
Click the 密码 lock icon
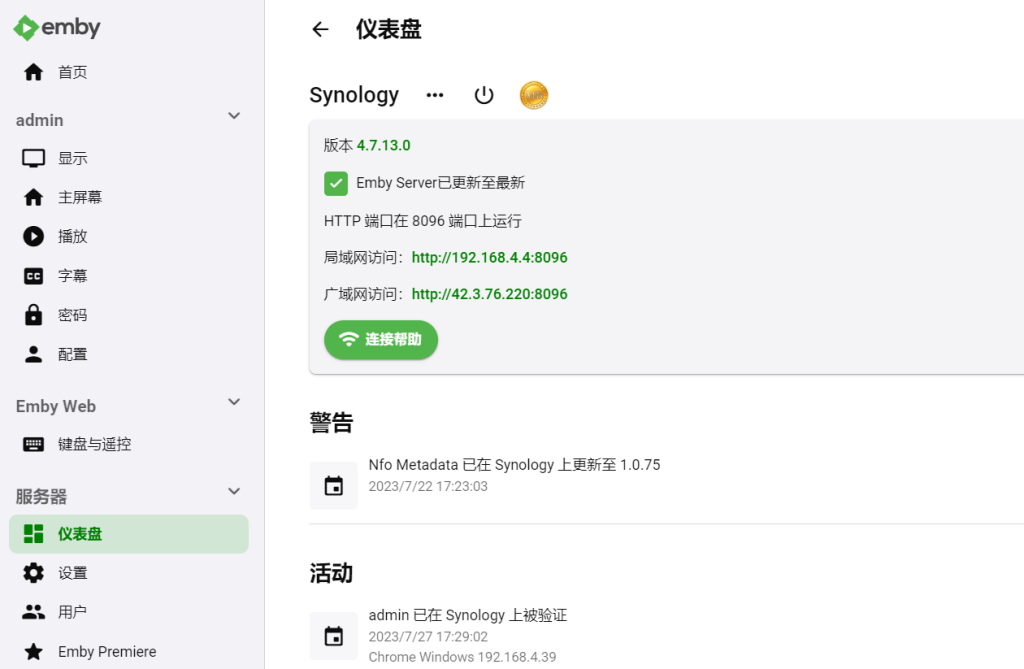click(33, 315)
